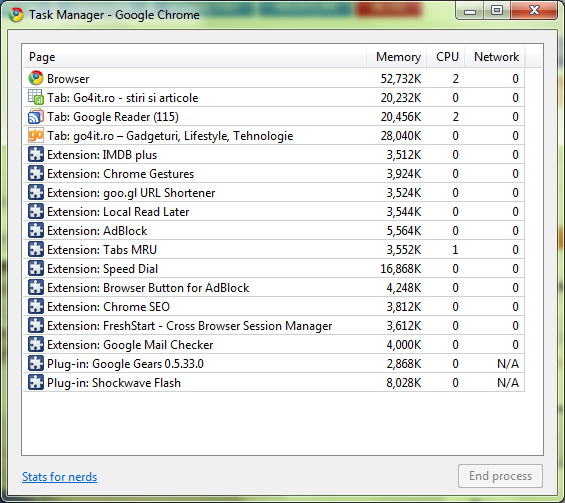Select the Tab: go4it.ro – Gadgeturi, Lifestyle, Tehnologie row

(274, 135)
